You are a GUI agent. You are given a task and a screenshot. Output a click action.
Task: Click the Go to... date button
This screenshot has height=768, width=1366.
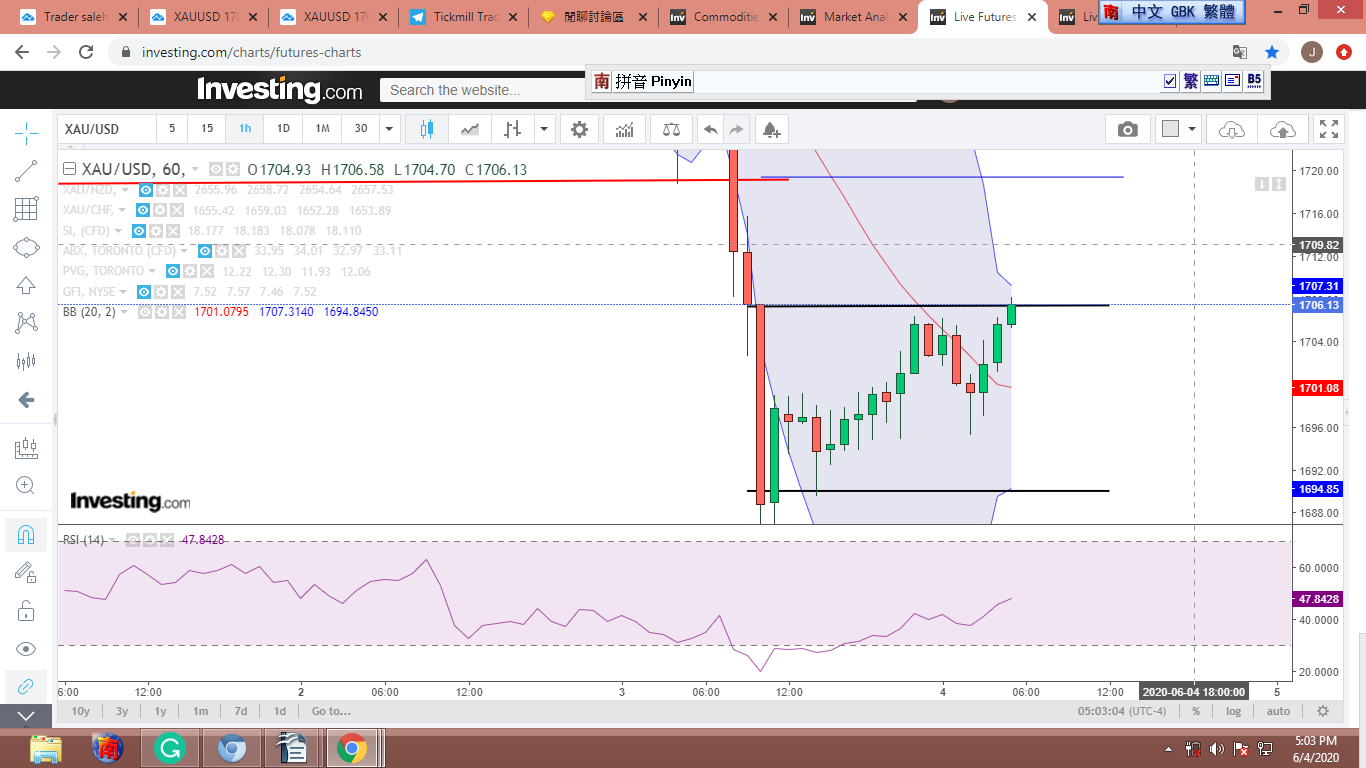331,711
